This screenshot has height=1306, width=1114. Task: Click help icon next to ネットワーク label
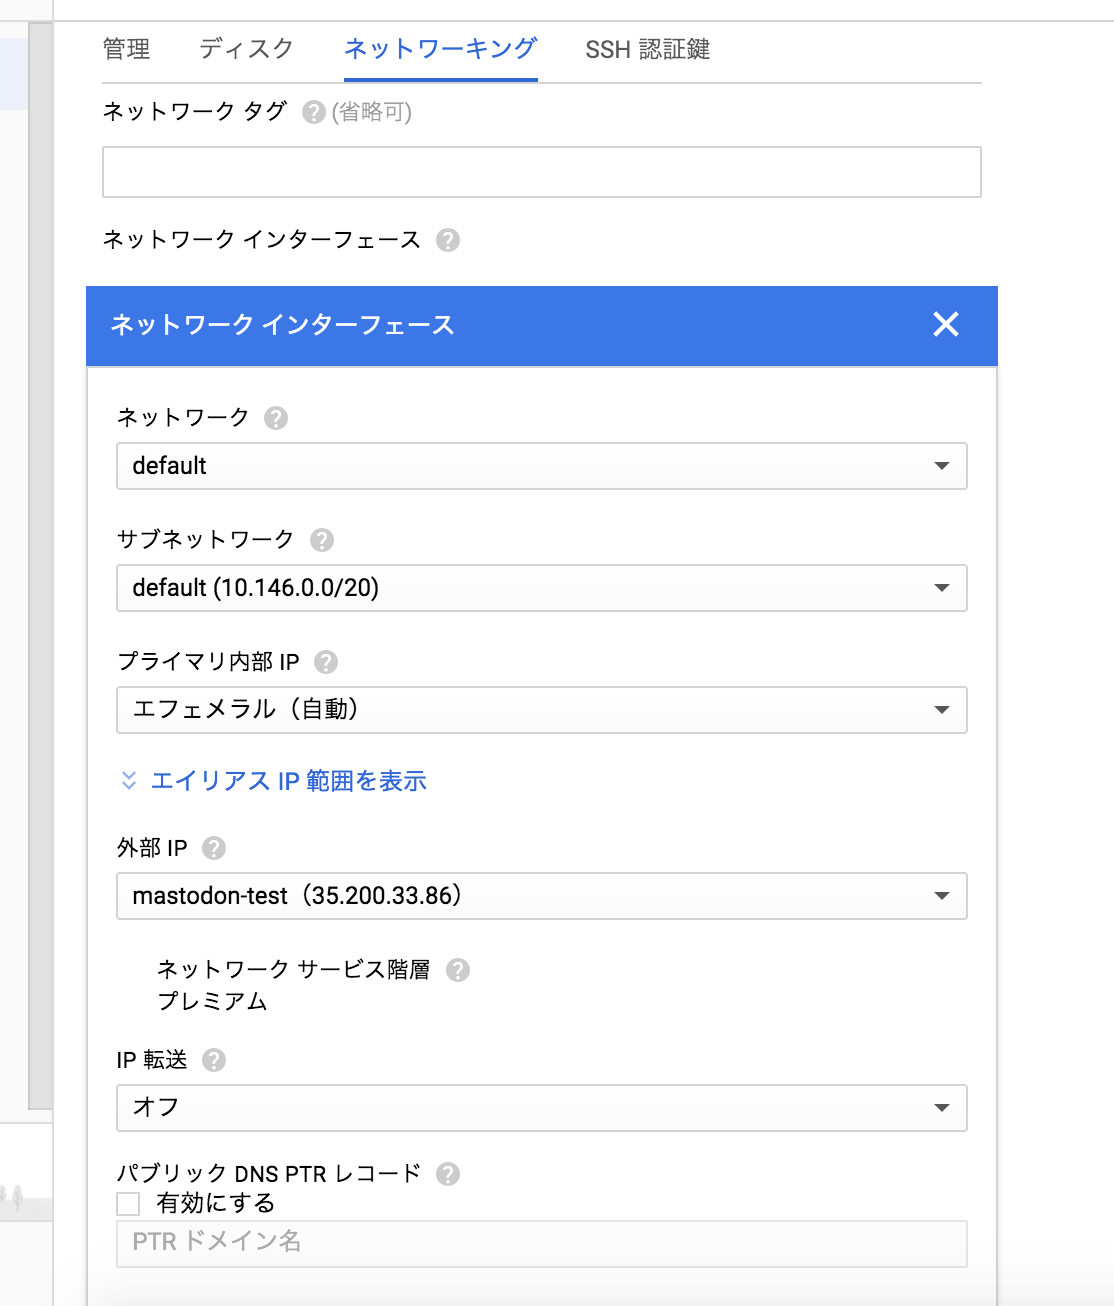pyautogui.click(x=276, y=418)
